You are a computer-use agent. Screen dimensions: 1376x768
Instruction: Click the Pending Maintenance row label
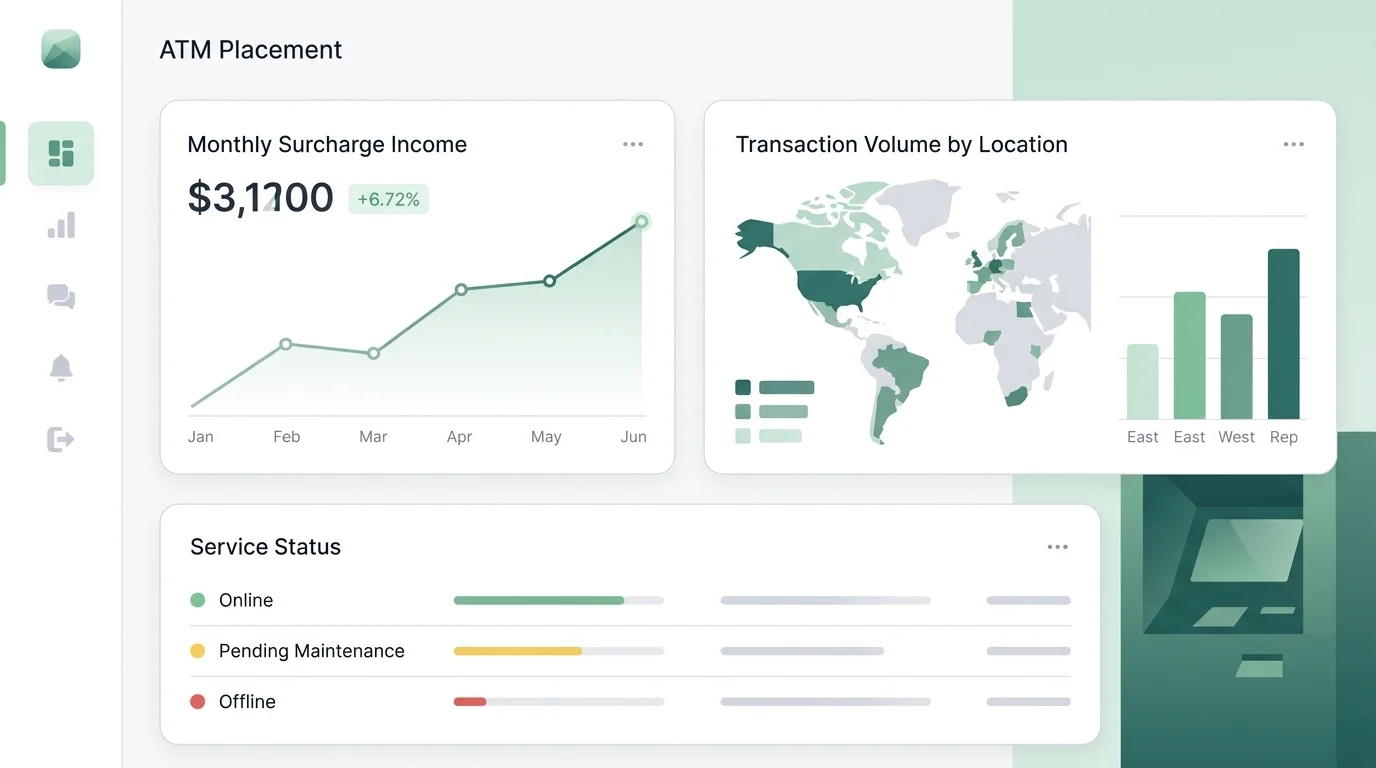tap(312, 651)
